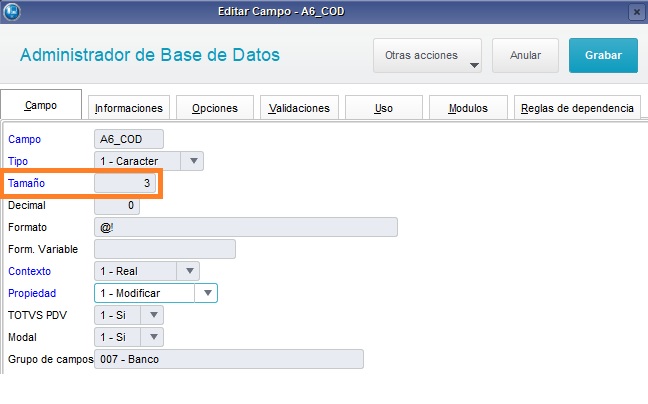
Task: Open the Modulos tab
Action: (x=468, y=108)
